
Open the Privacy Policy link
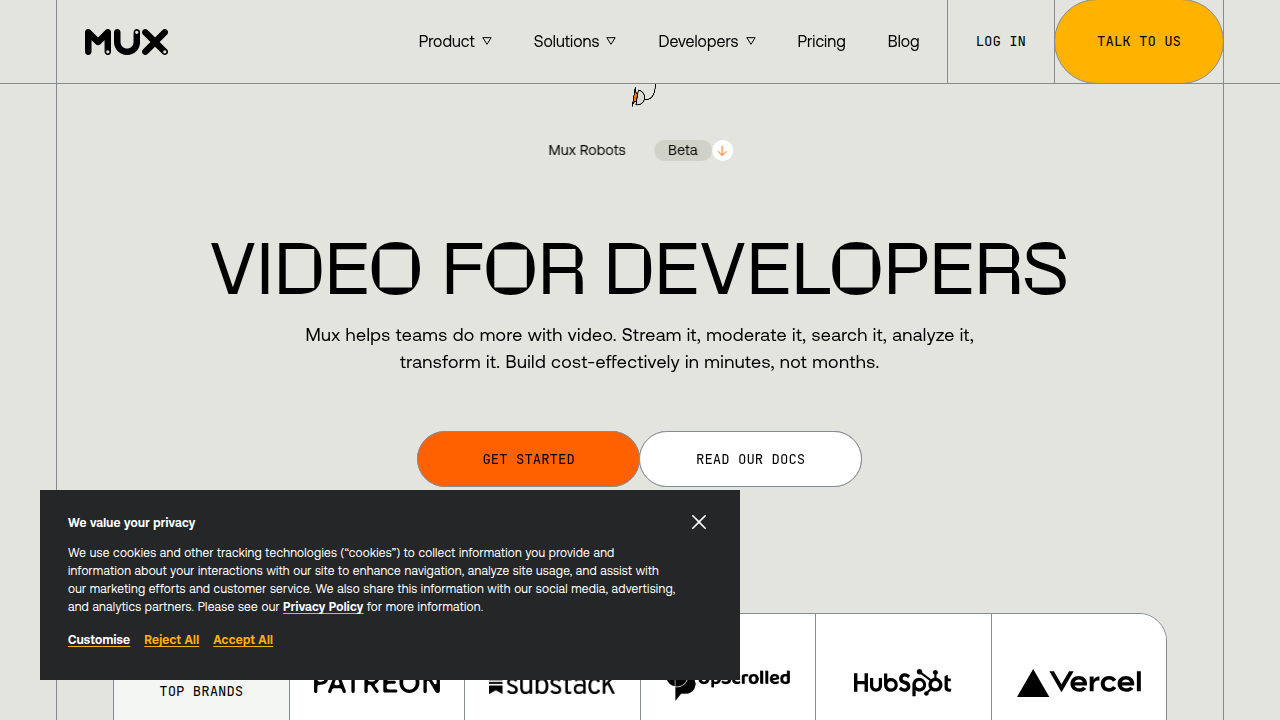[323, 607]
